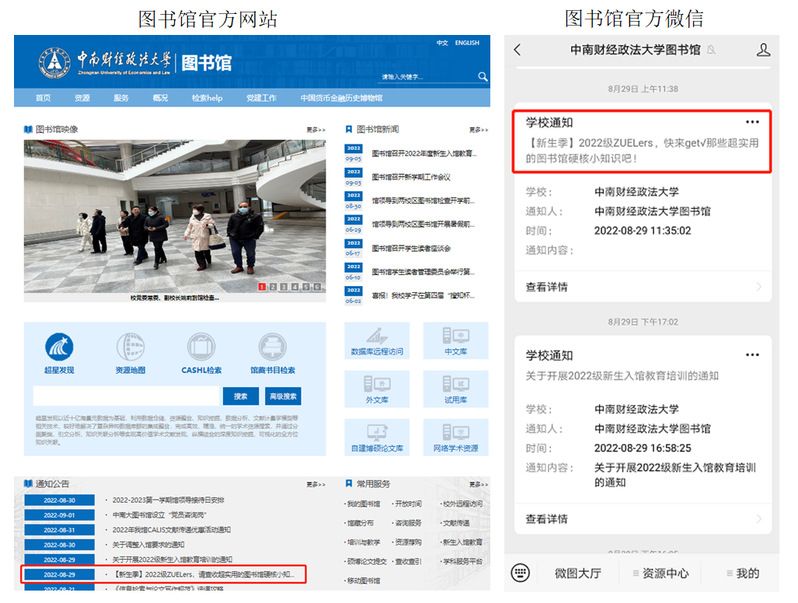The height and width of the screenshot is (603, 798).
Task: Tap the back arrow in WeChat header
Action: [518, 50]
